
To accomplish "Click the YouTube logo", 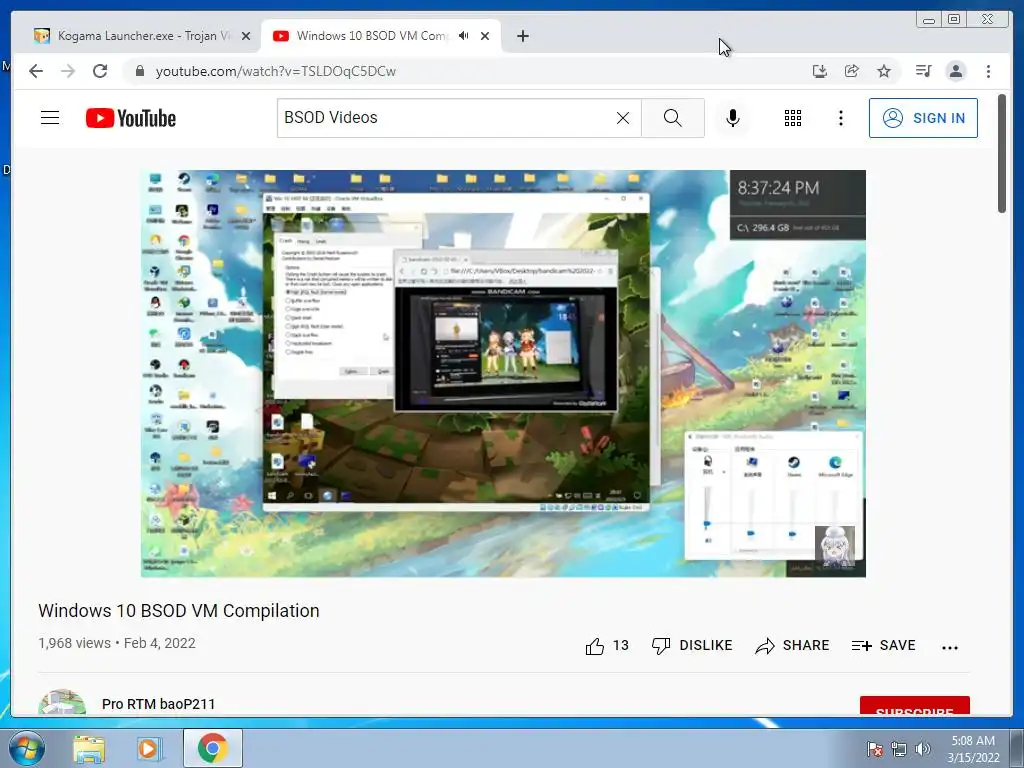I will [131, 118].
